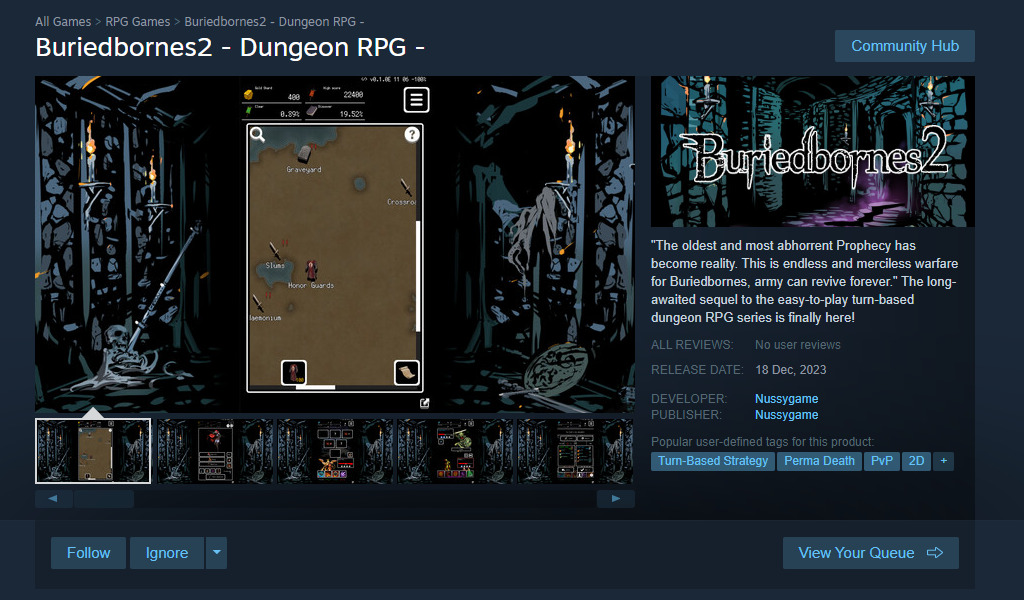This screenshot has width=1024, height=600.
Task: Select the third screenshot thumbnail
Action: coord(335,451)
